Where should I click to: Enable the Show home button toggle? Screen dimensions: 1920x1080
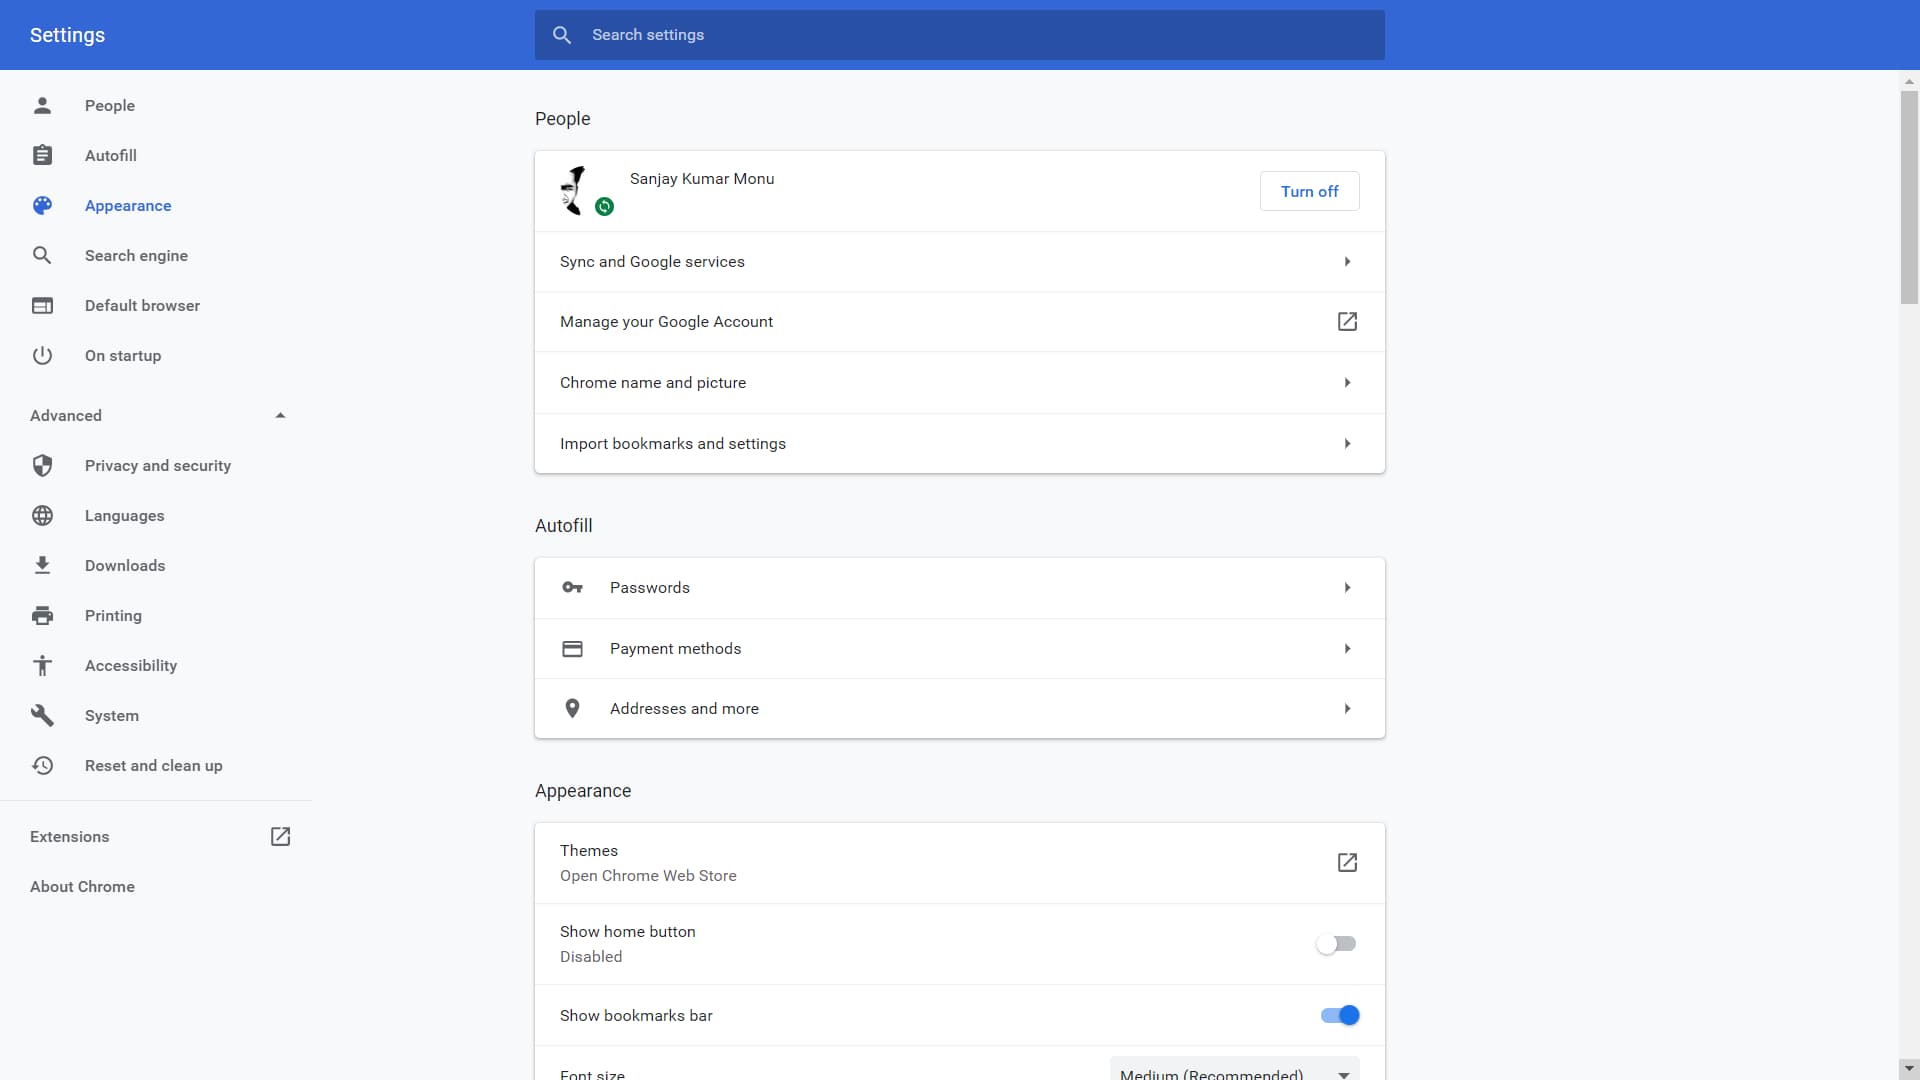(1337, 944)
